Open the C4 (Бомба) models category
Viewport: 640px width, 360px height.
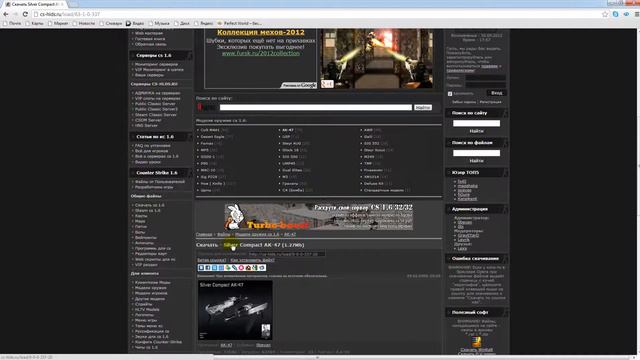point(293,190)
